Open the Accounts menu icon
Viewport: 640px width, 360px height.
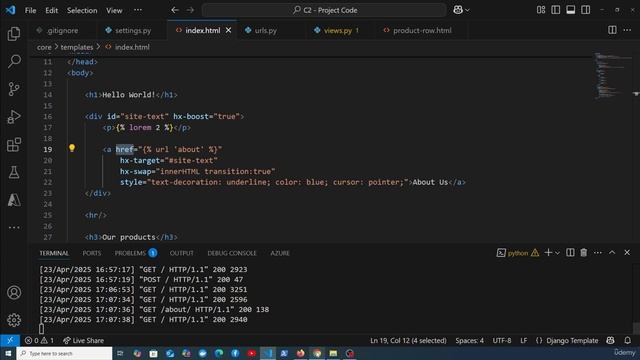14,293
